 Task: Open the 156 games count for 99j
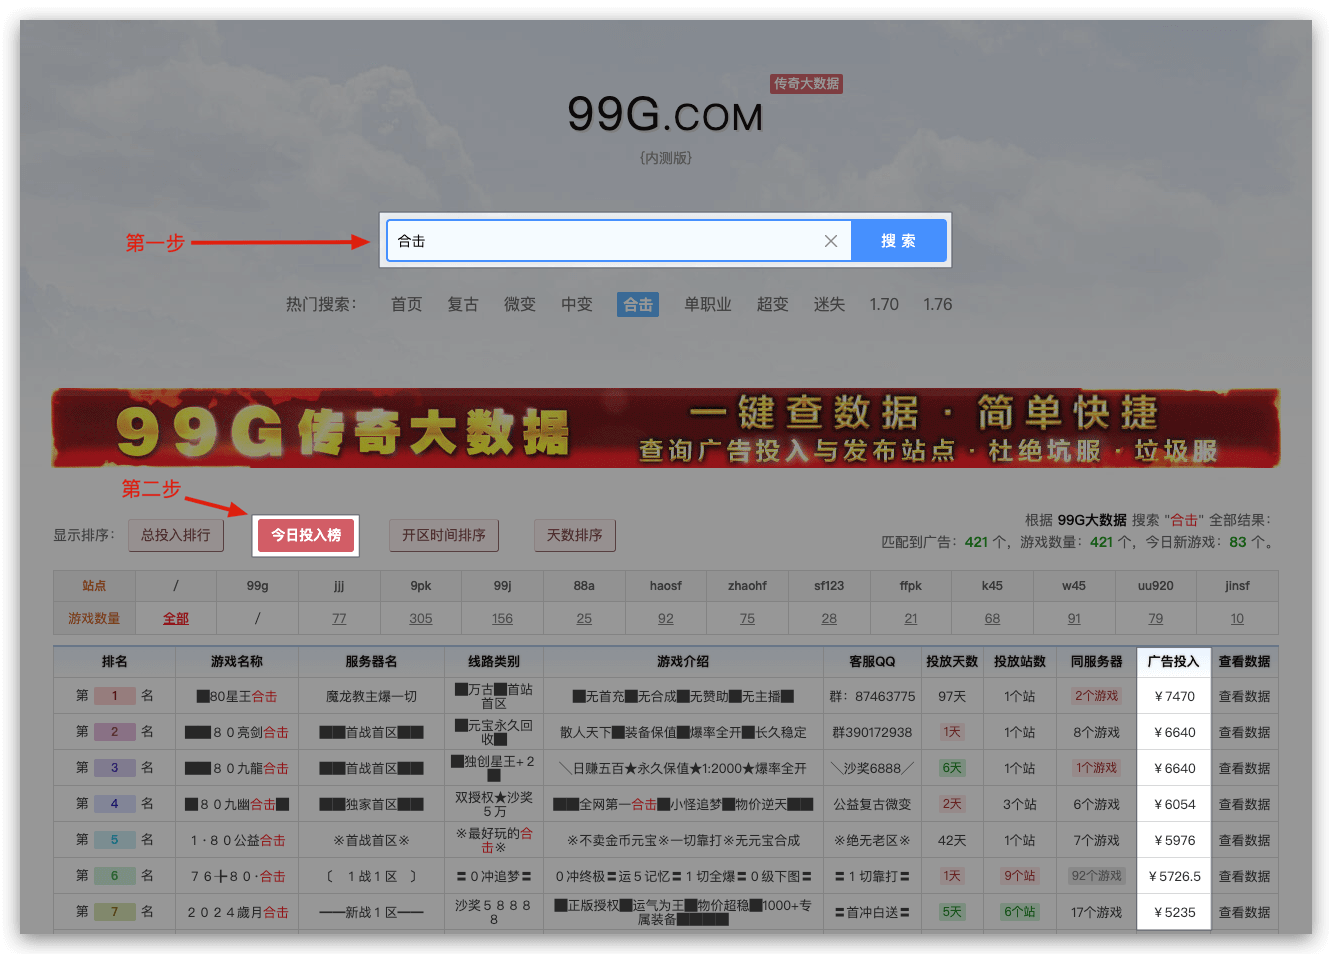502,619
